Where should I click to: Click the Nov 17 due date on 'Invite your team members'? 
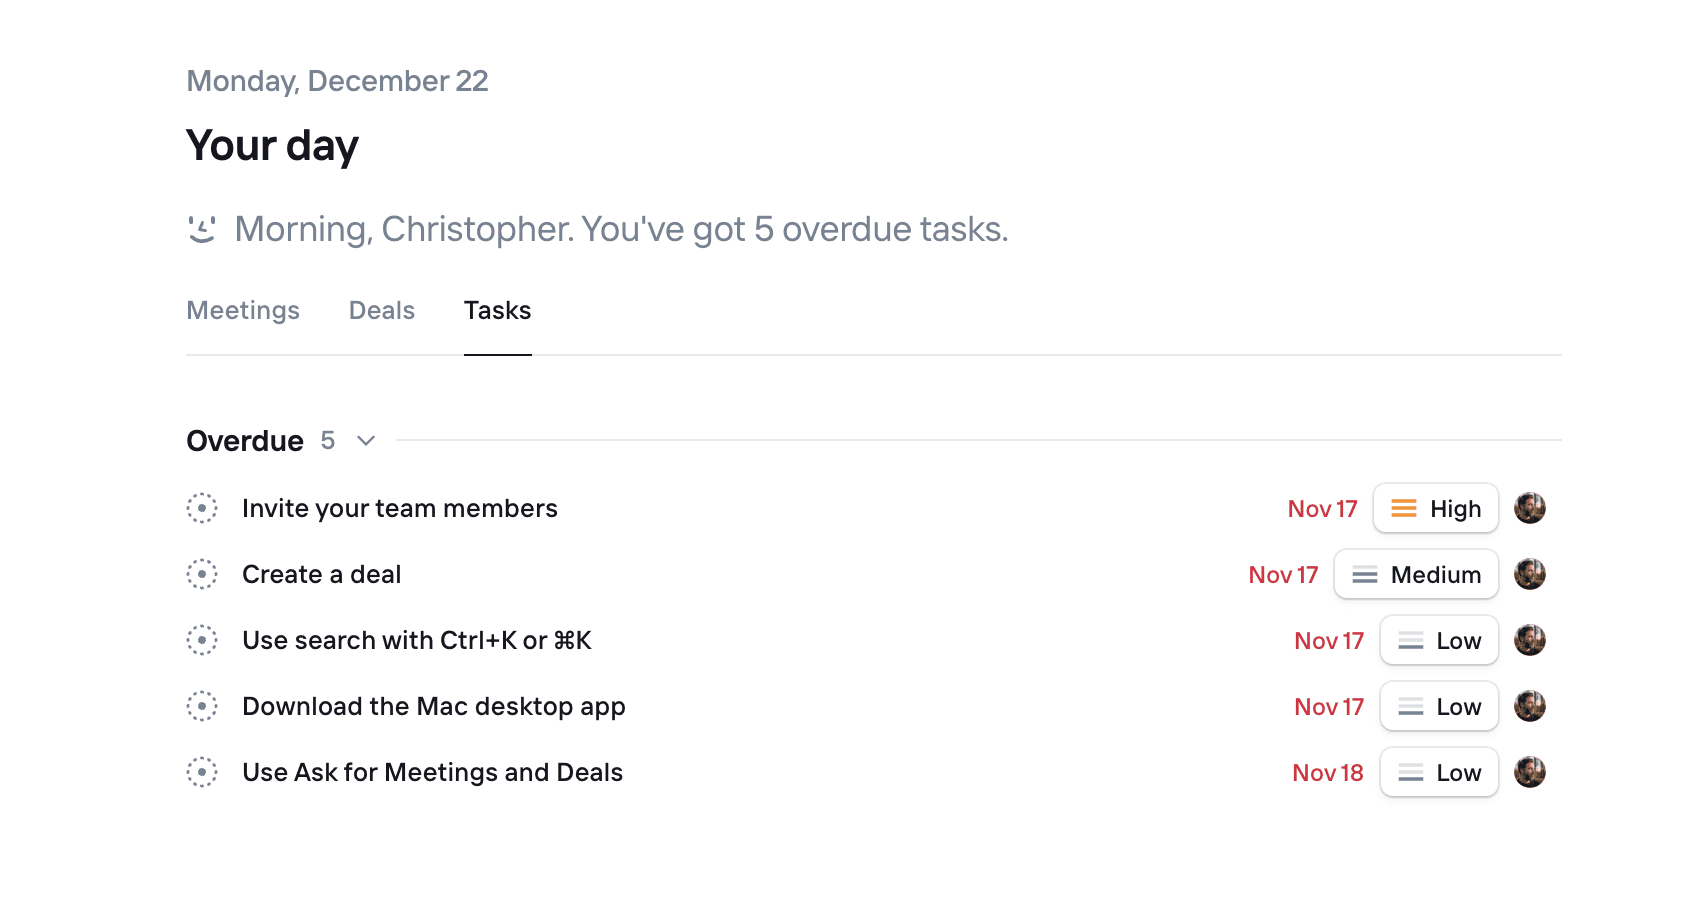tap(1322, 508)
